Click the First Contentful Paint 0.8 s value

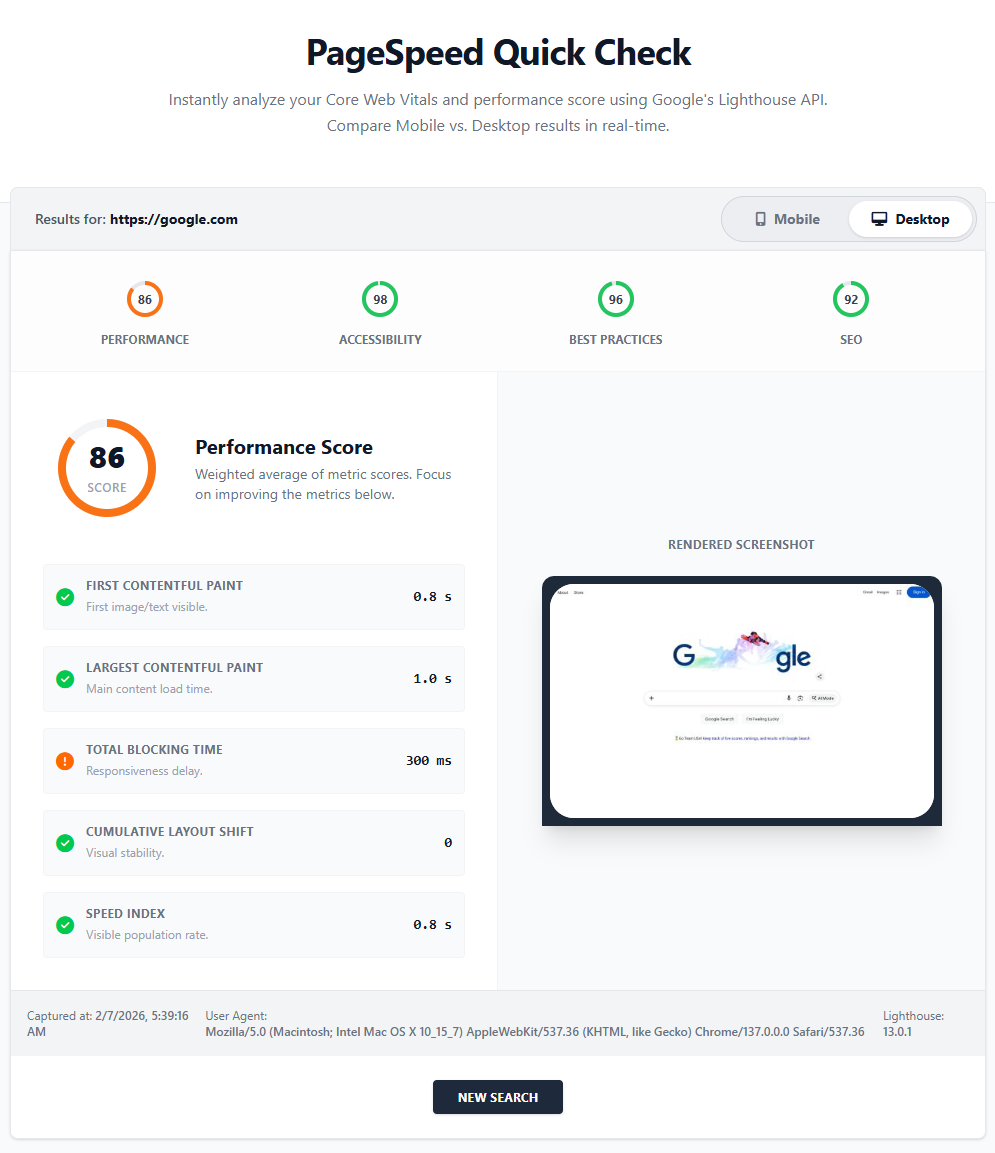pyautogui.click(x=432, y=597)
